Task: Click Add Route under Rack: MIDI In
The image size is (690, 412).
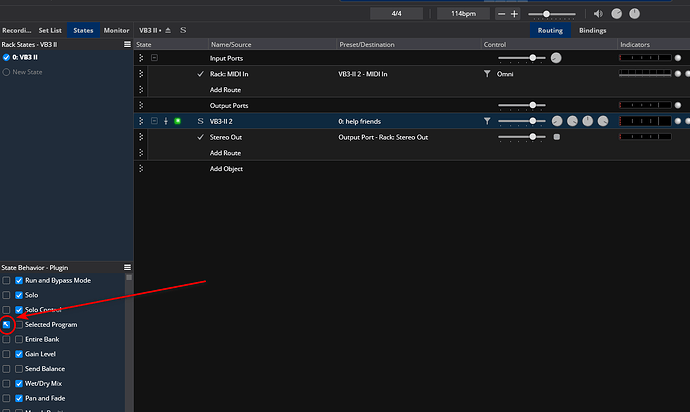Action: click(225, 90)
